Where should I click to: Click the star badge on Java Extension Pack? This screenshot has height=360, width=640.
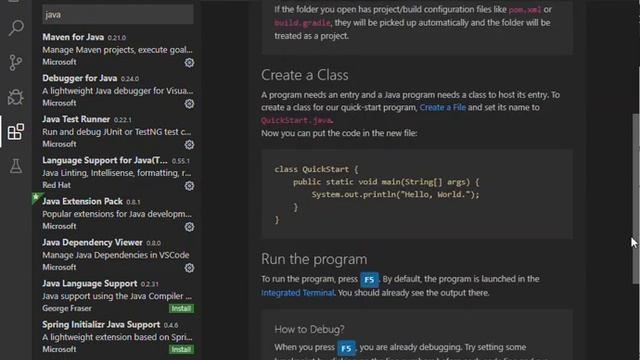(36, 198)
